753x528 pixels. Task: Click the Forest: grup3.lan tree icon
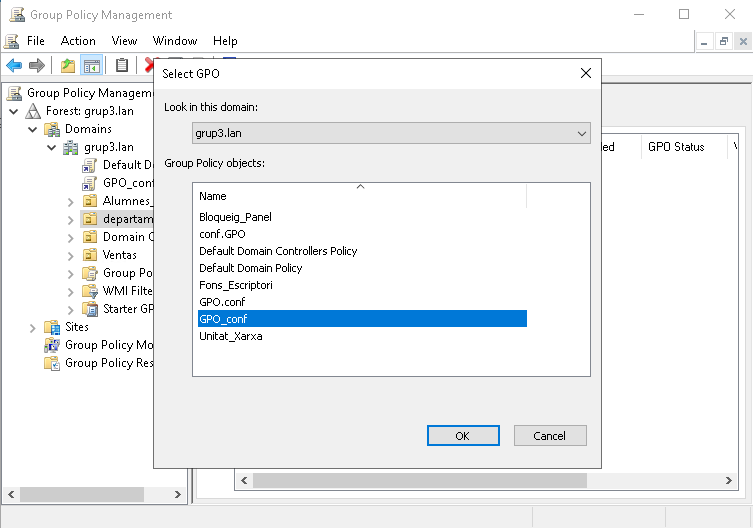[x=33, y=111]
